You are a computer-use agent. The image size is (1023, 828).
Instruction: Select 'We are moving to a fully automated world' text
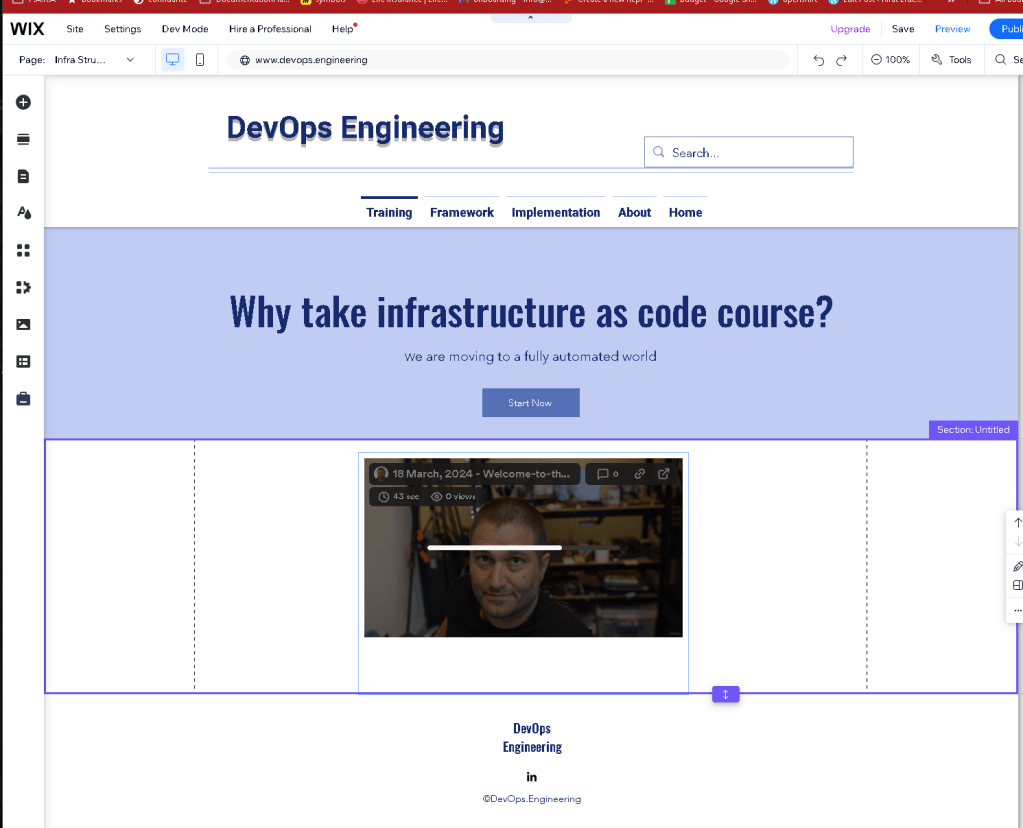point(530,356)
